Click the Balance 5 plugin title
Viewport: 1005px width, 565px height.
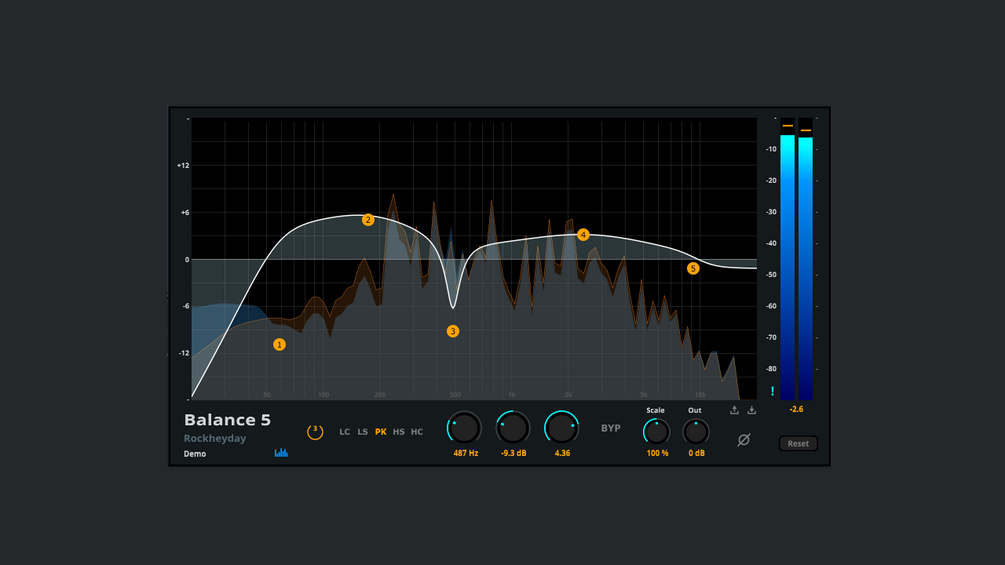click(228, 420)
